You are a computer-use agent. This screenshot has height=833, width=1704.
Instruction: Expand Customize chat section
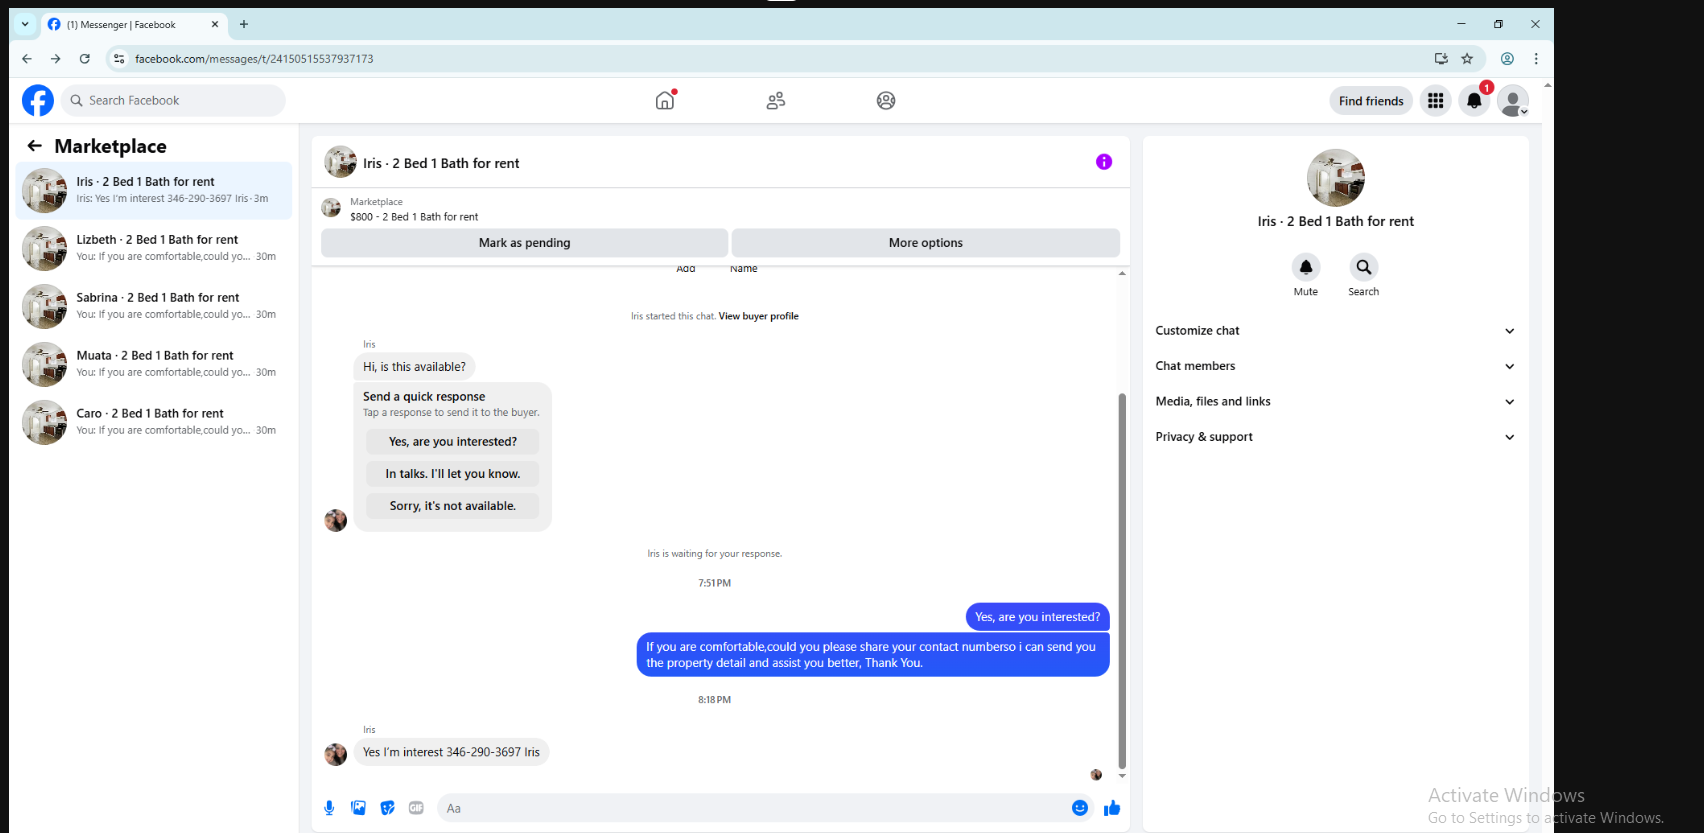point(1335,331)
